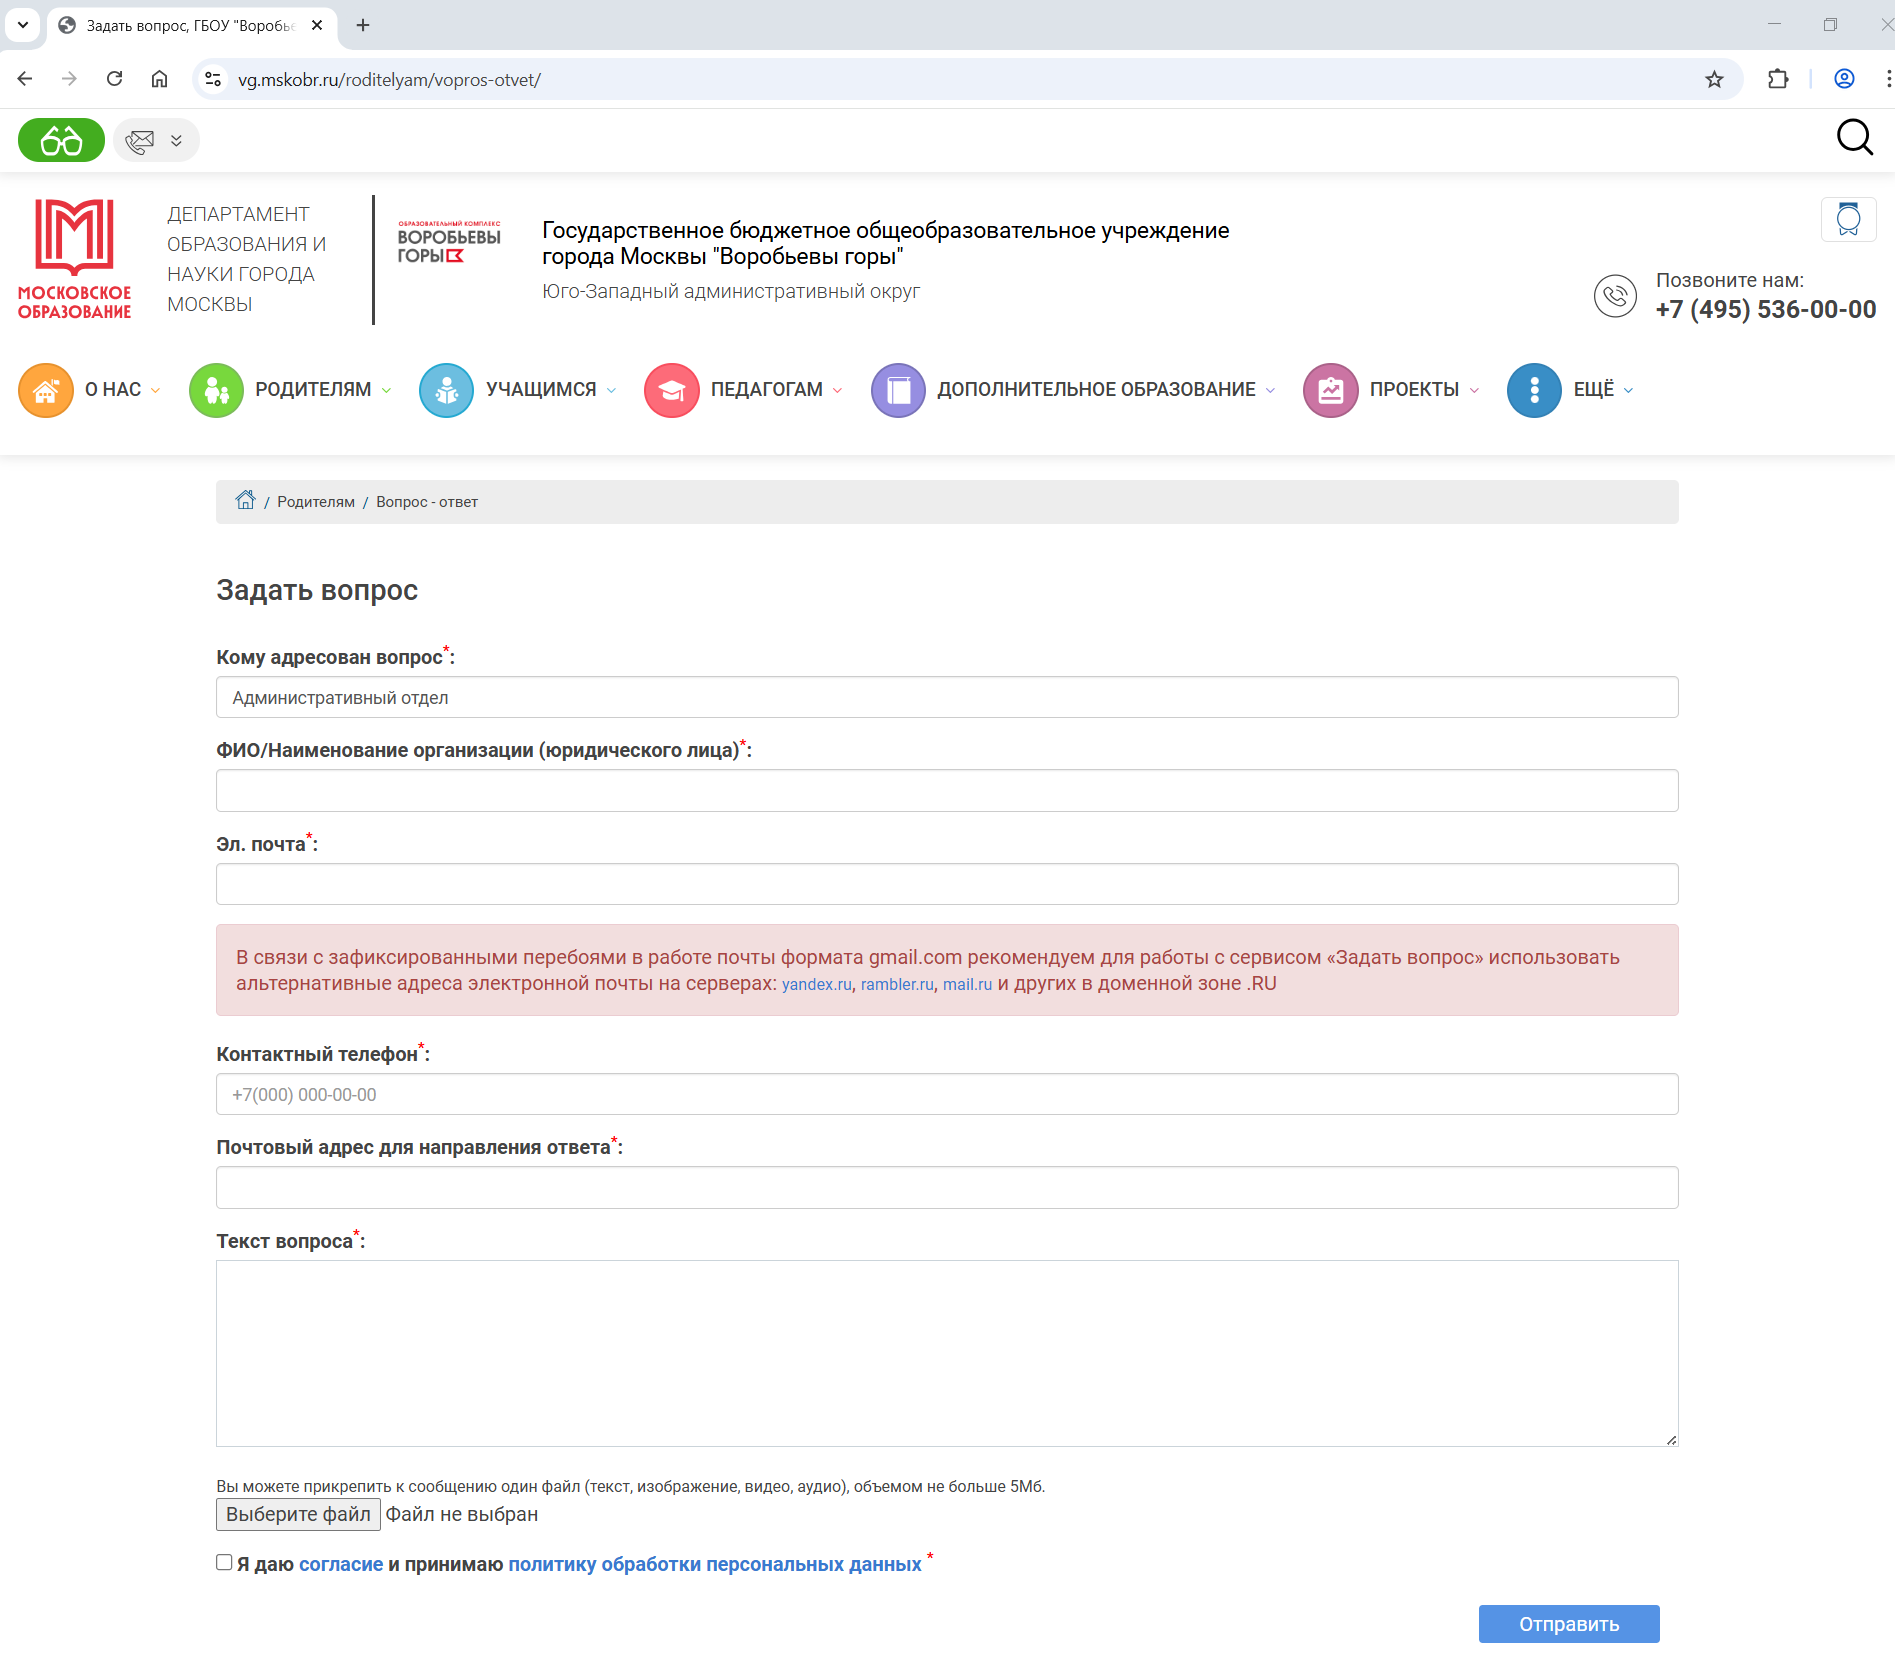Expand the ЕЩЁ menu chevron
Screen dimensions: 1895x1675
point(1628,391)
